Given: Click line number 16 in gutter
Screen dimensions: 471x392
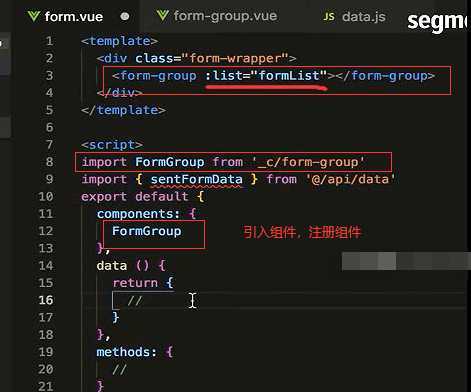Looking at the screenshot, I should 46,300.
